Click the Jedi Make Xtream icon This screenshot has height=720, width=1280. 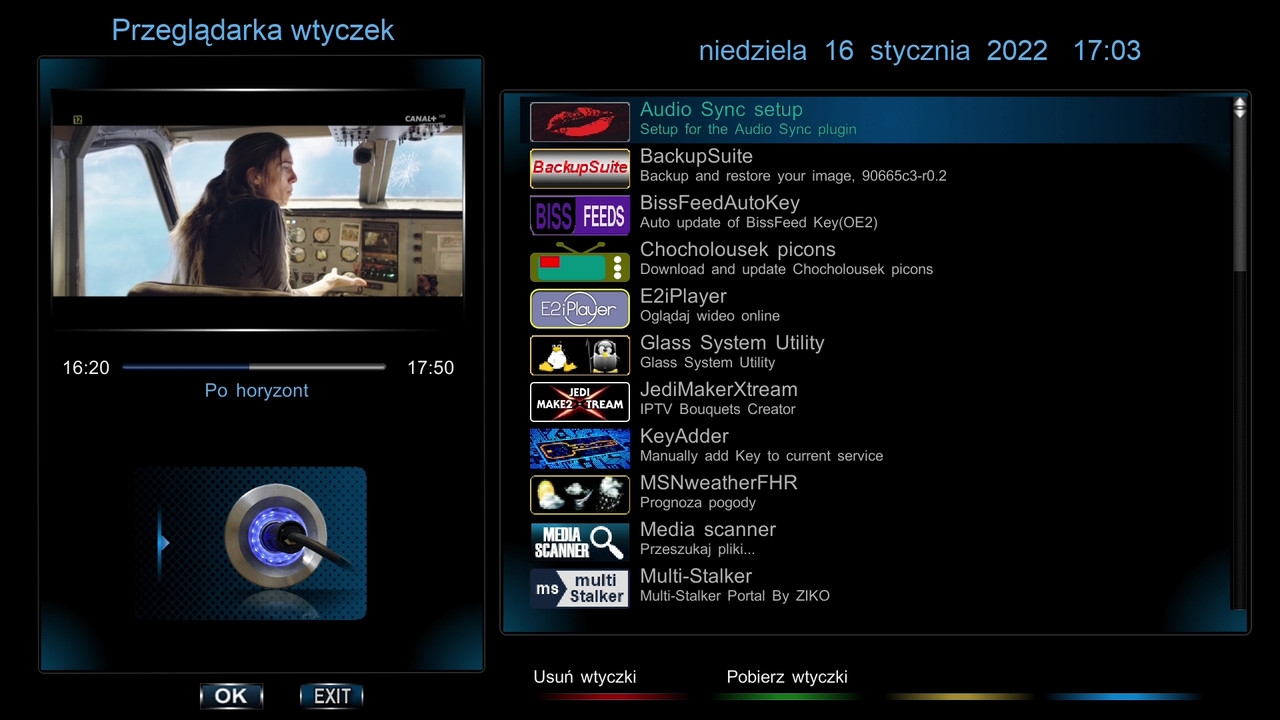point(580,402)
